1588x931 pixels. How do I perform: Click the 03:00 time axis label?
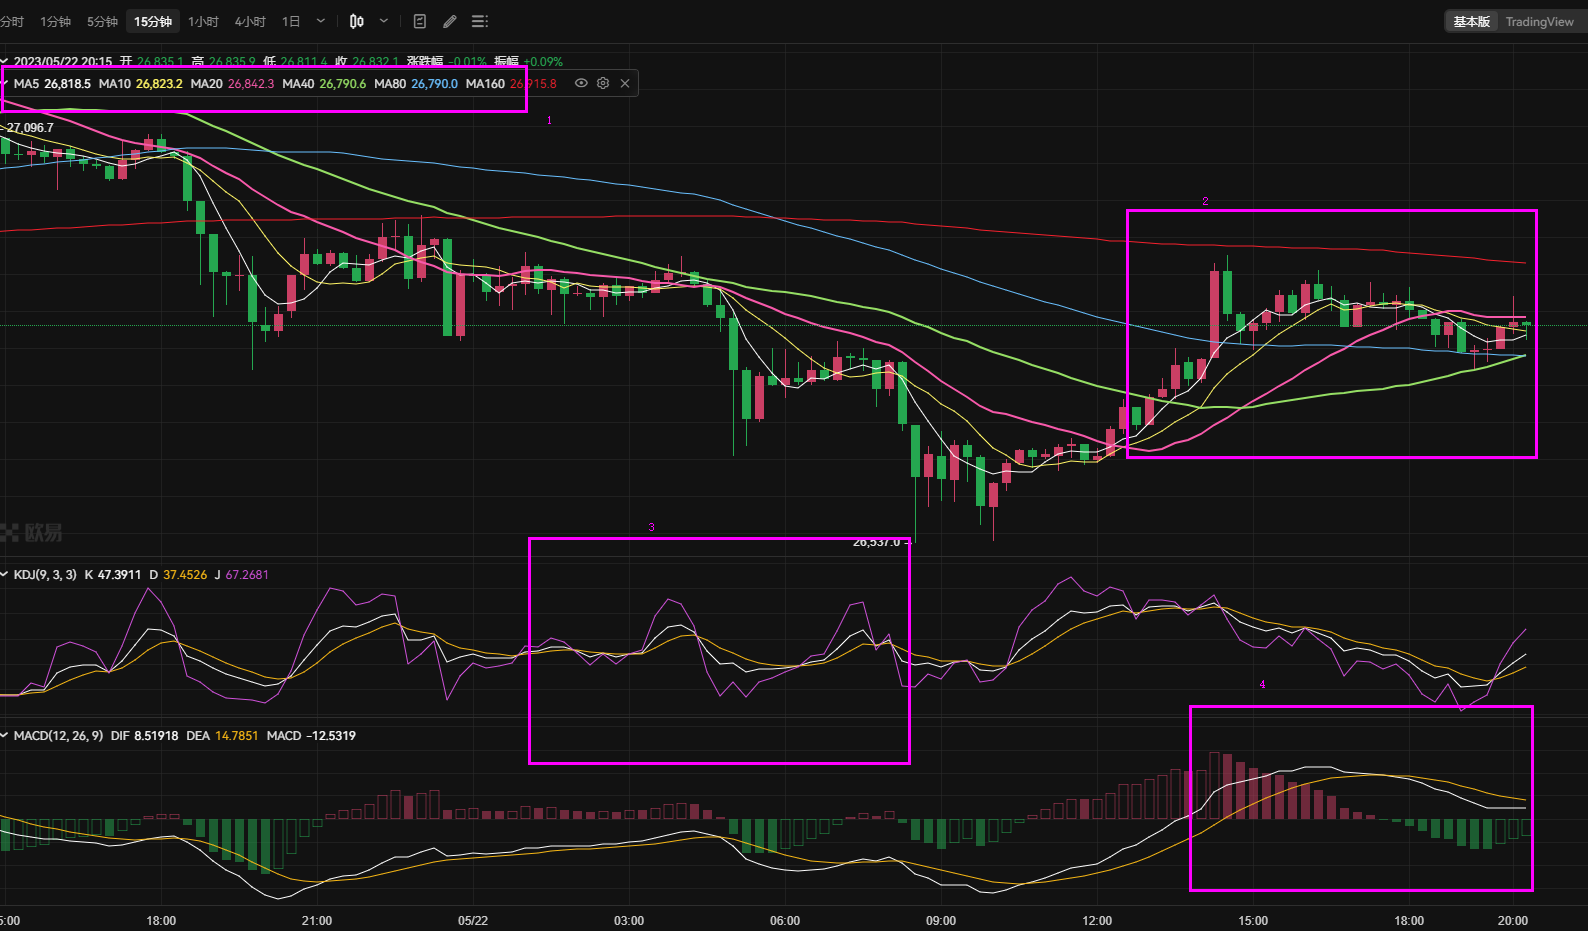629,920
